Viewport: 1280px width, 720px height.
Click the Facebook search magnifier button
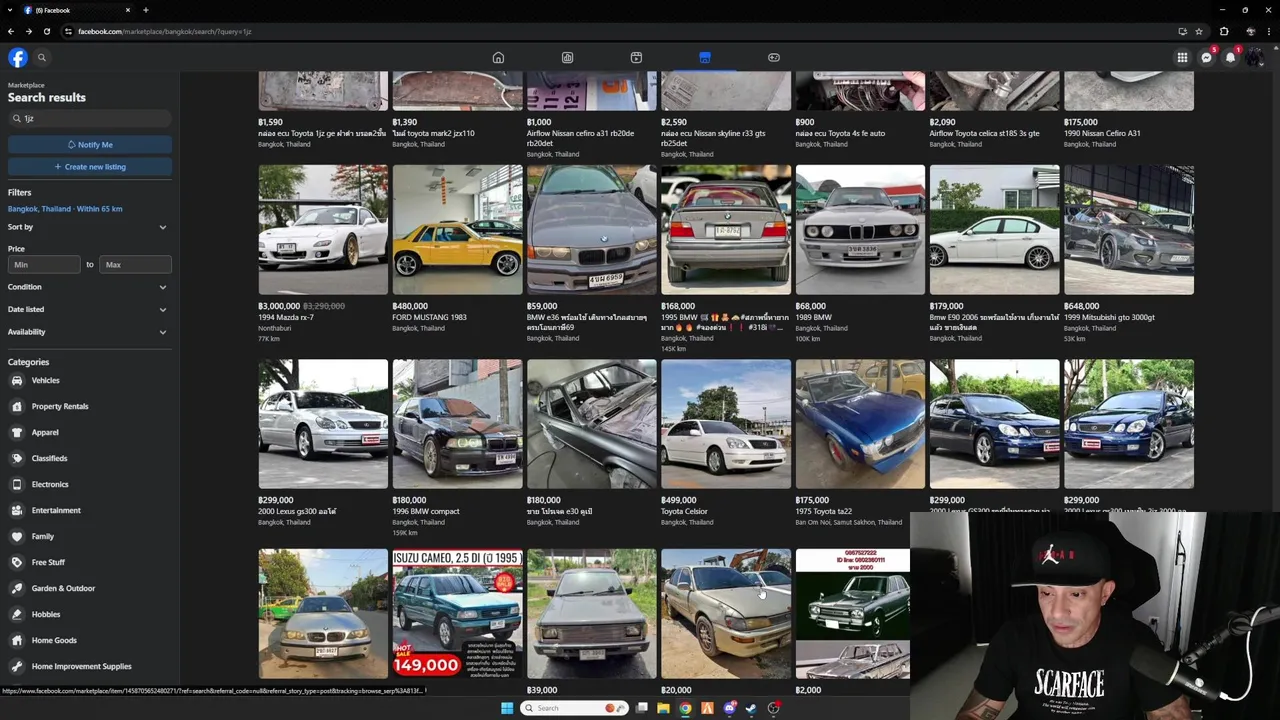pyautogui.click(x=42, y=57)
